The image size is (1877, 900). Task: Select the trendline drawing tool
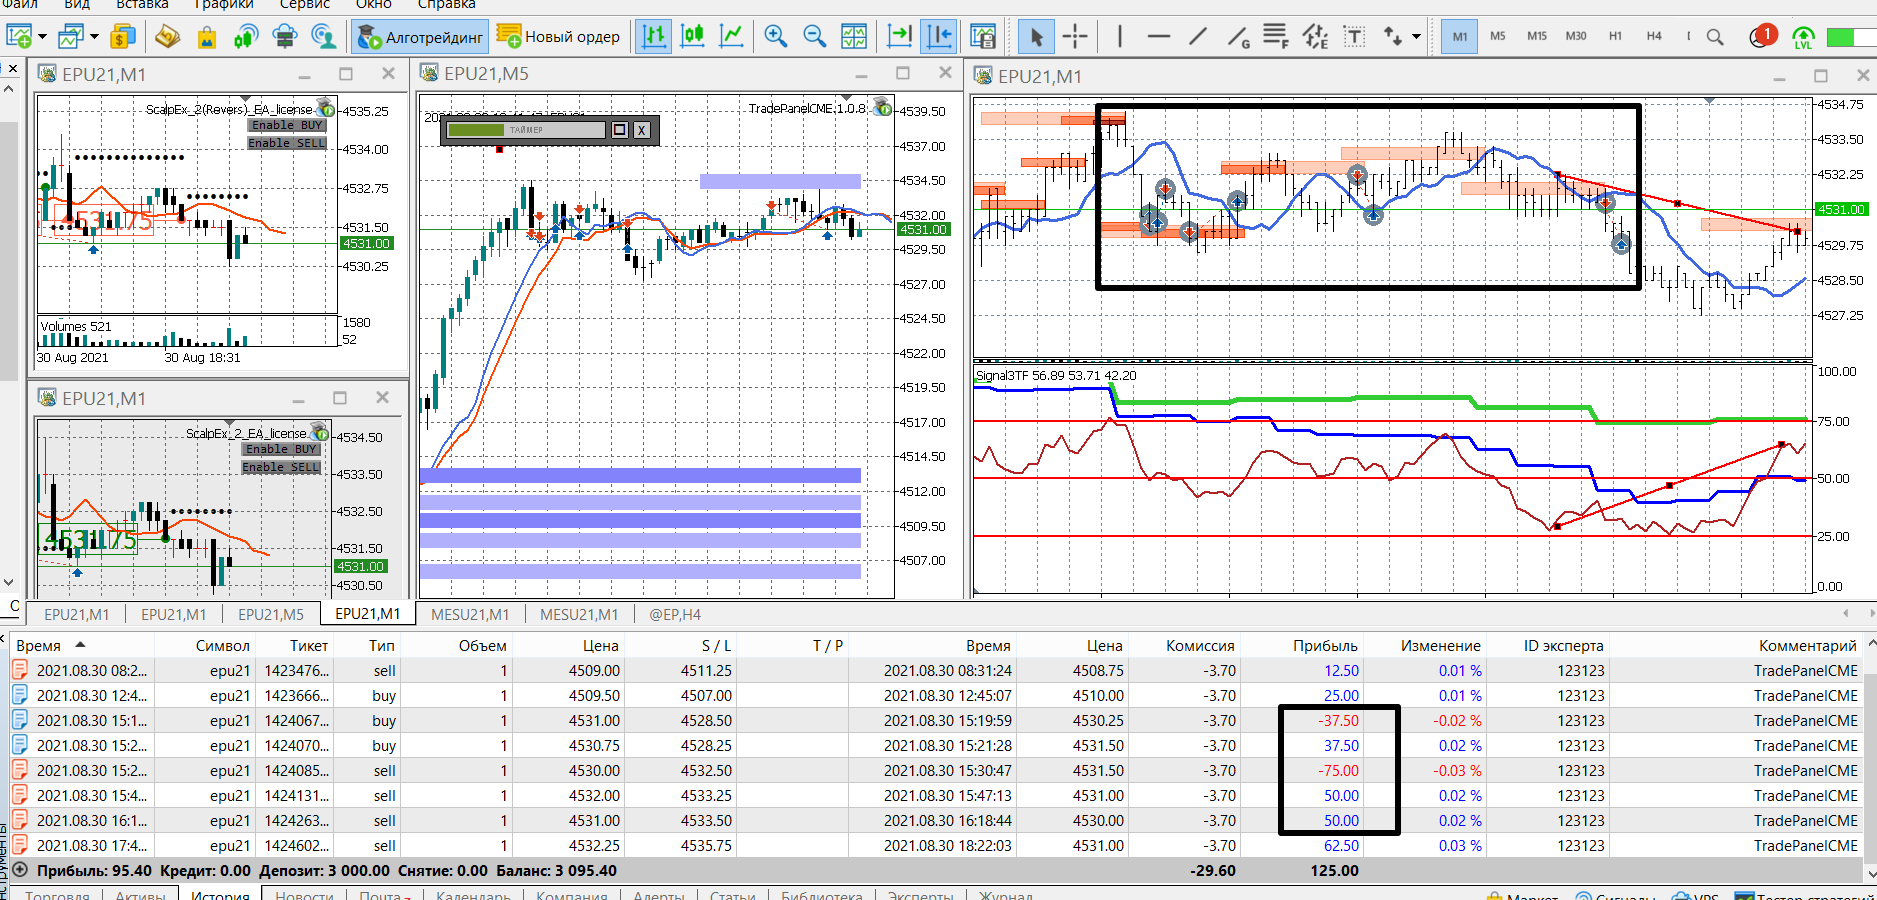point(1197,37)
